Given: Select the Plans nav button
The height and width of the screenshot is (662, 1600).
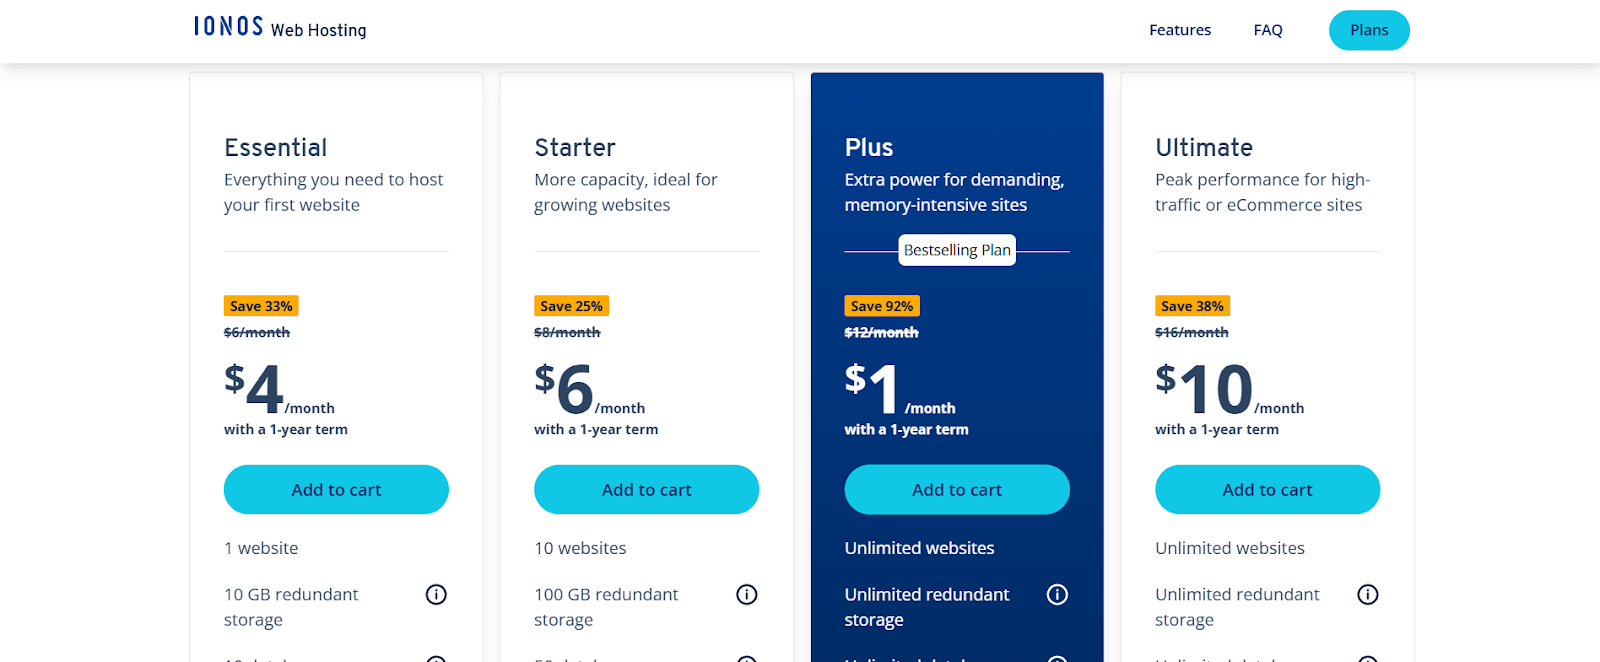Looking at the screenshot, I should [x=1369, y=30].
